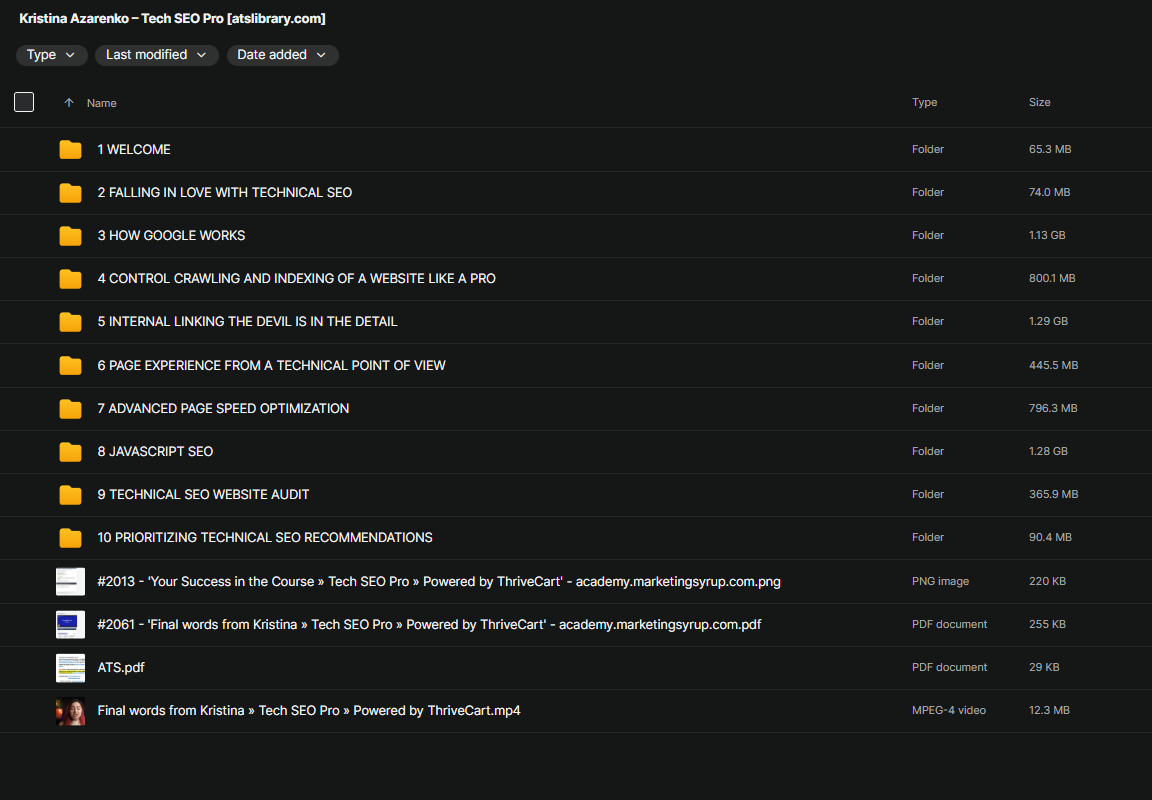
Task: Click the 8 JAVASCRIPT SEO folder icon
Action: click(71, 452)
